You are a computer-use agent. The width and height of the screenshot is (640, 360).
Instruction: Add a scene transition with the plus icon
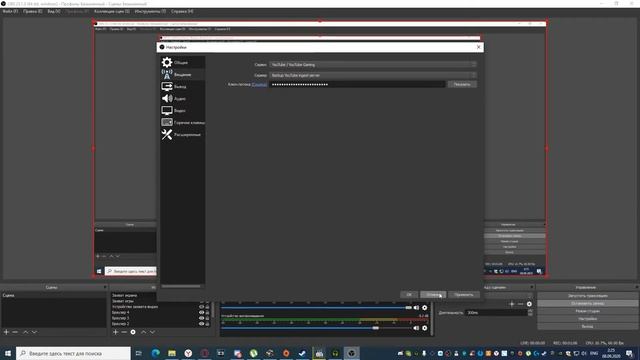coord(511,304)
